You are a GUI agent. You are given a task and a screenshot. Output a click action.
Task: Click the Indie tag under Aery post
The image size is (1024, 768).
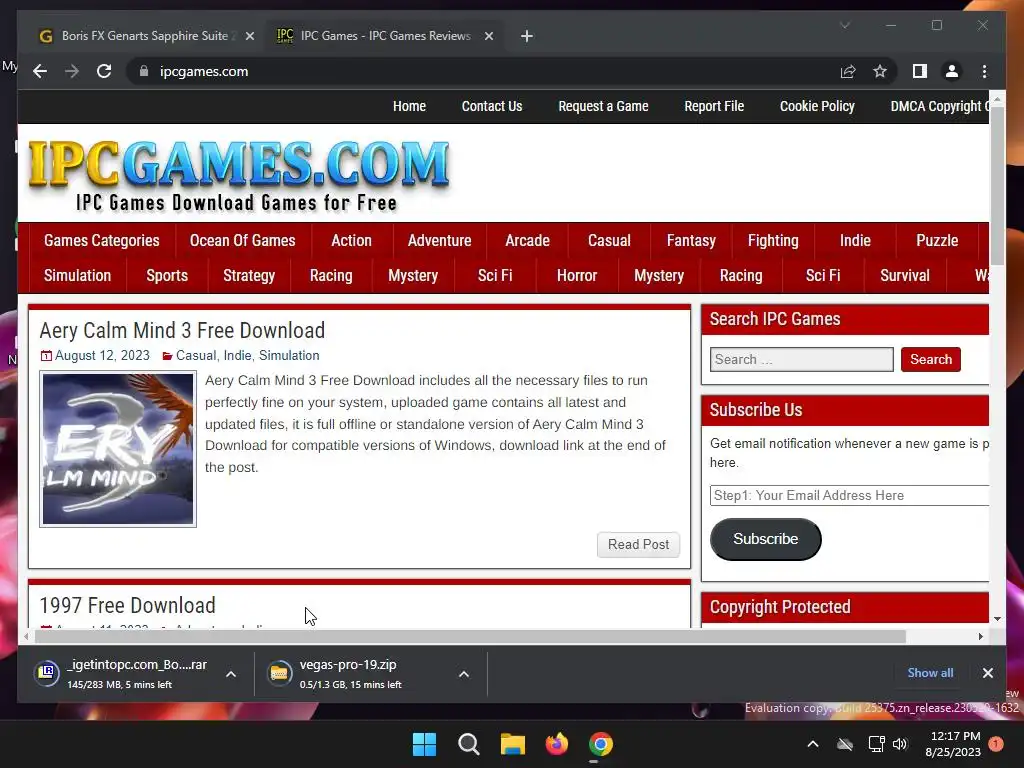click(x=237, y=356)
